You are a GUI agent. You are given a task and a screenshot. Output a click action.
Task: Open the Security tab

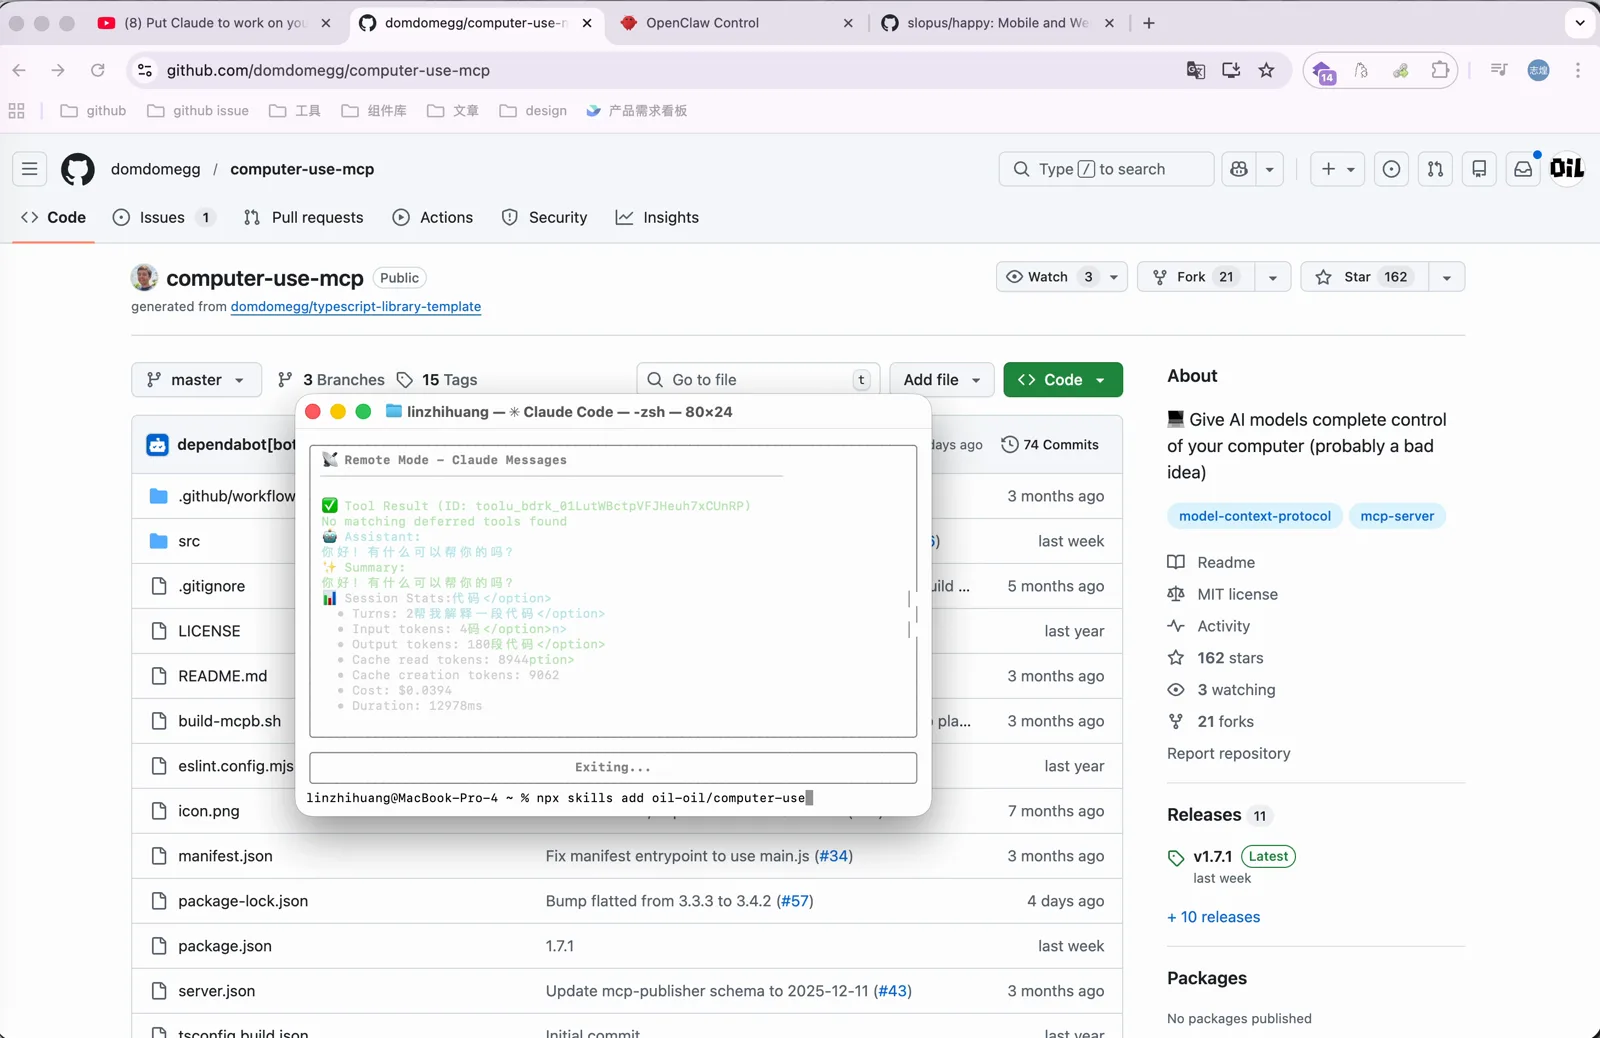(x=544, y=217)
